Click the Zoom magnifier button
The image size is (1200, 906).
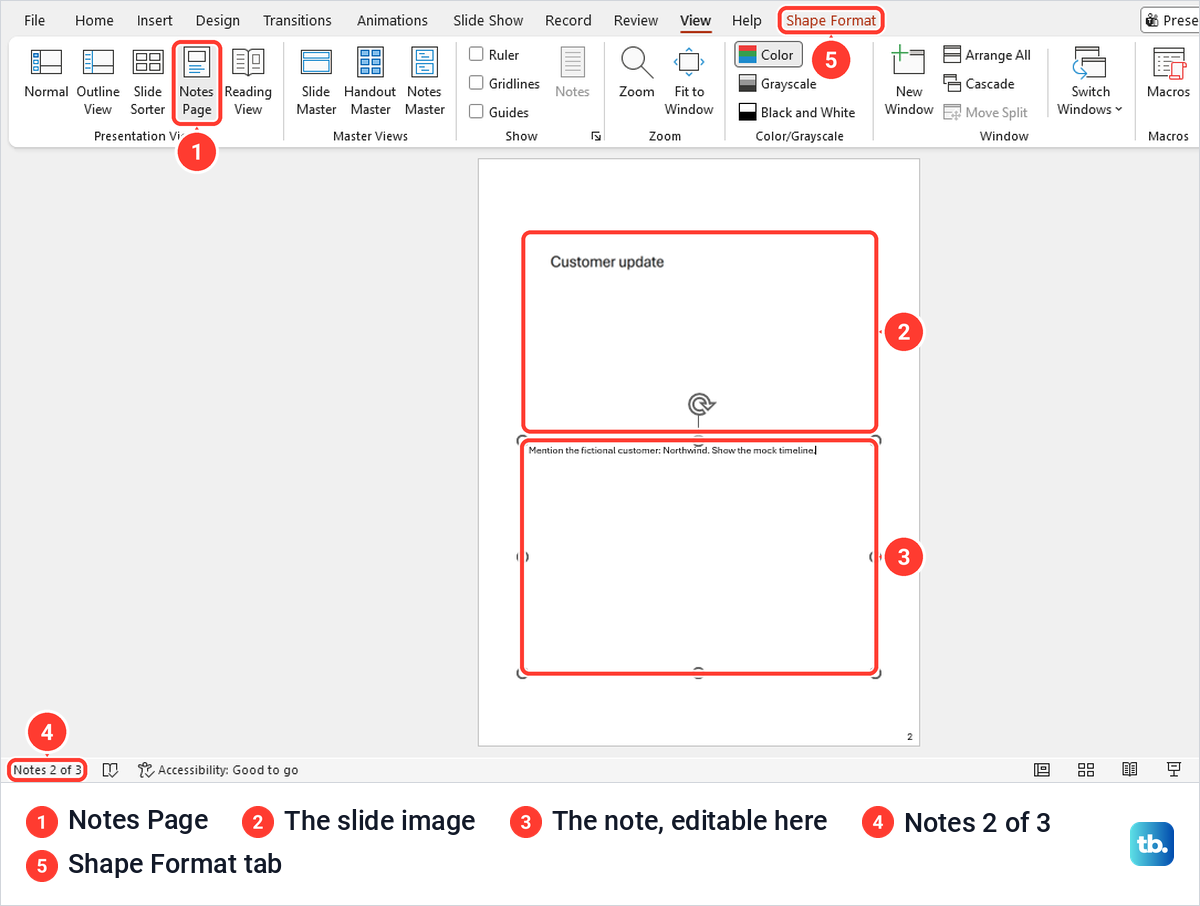(636, 74)
